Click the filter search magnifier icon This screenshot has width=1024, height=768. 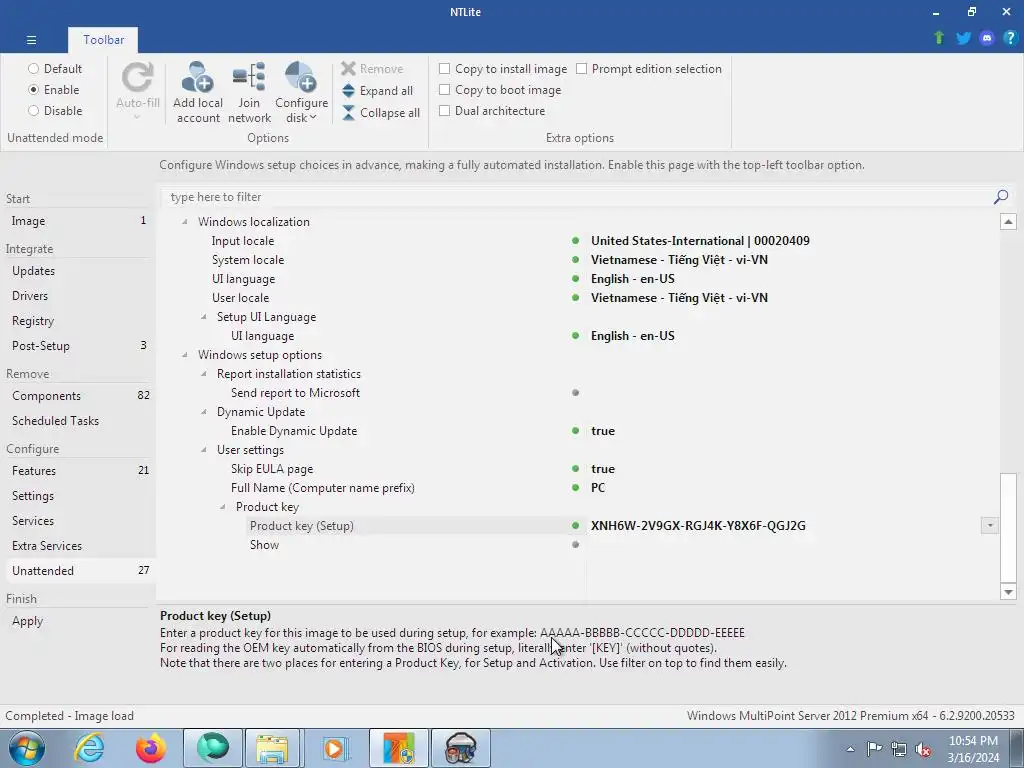1000,197
